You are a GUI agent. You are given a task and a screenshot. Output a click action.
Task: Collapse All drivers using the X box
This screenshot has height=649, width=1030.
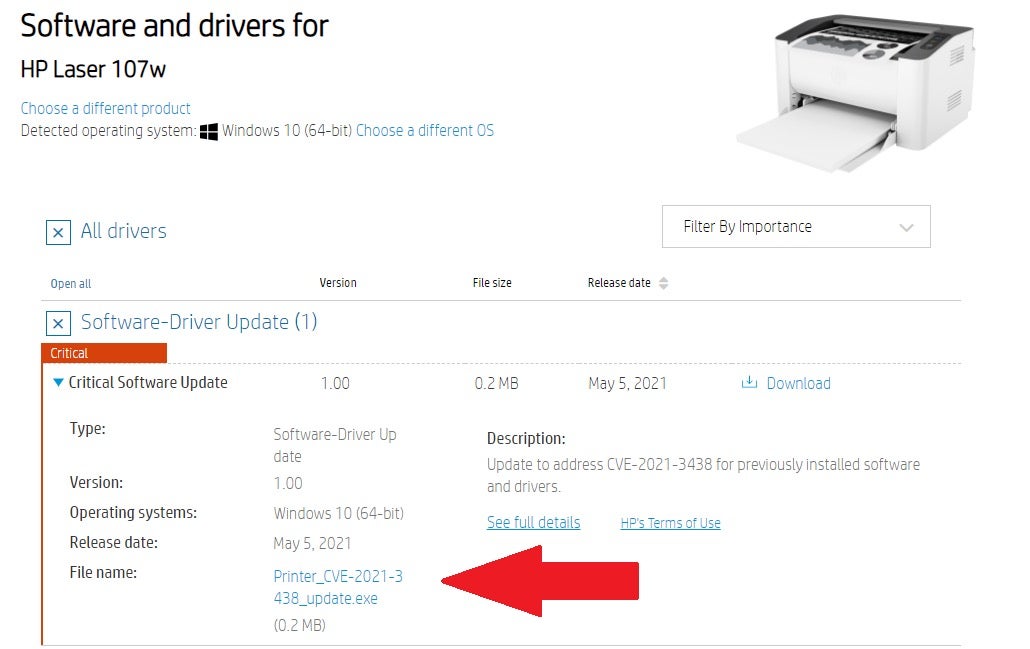(58, 232)
